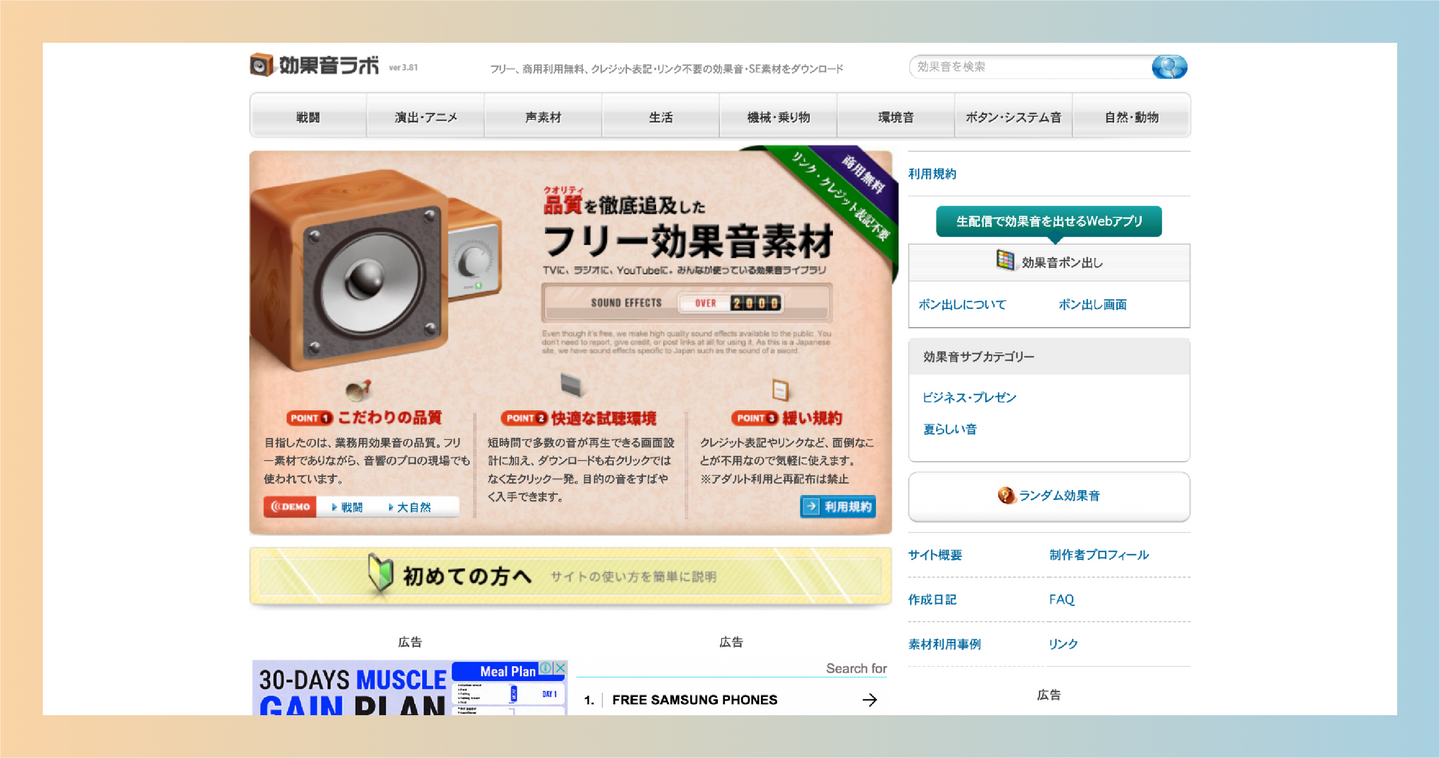Click the arrow icon in the blue 利用規約 button
Viewport: 1440px width, 758px height.
point(811,506)
